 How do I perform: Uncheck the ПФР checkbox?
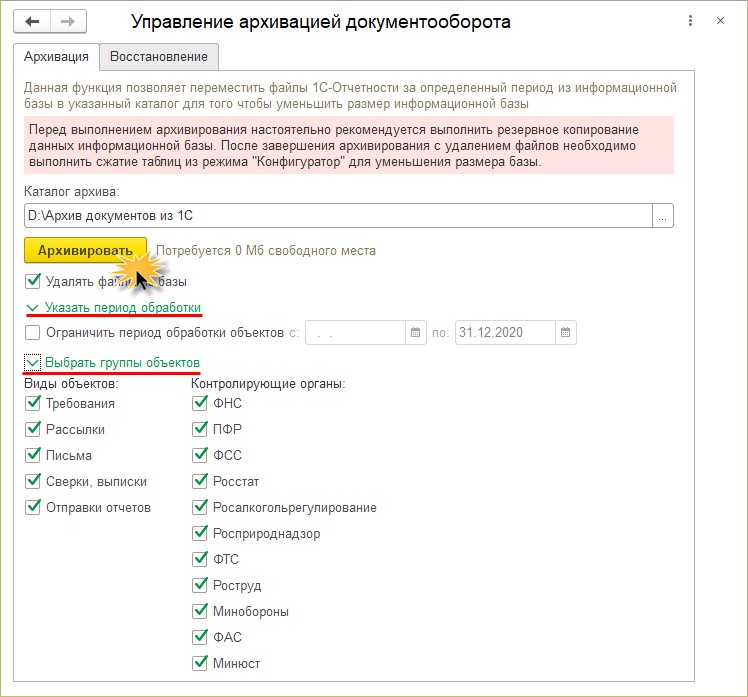pos(199,429)
